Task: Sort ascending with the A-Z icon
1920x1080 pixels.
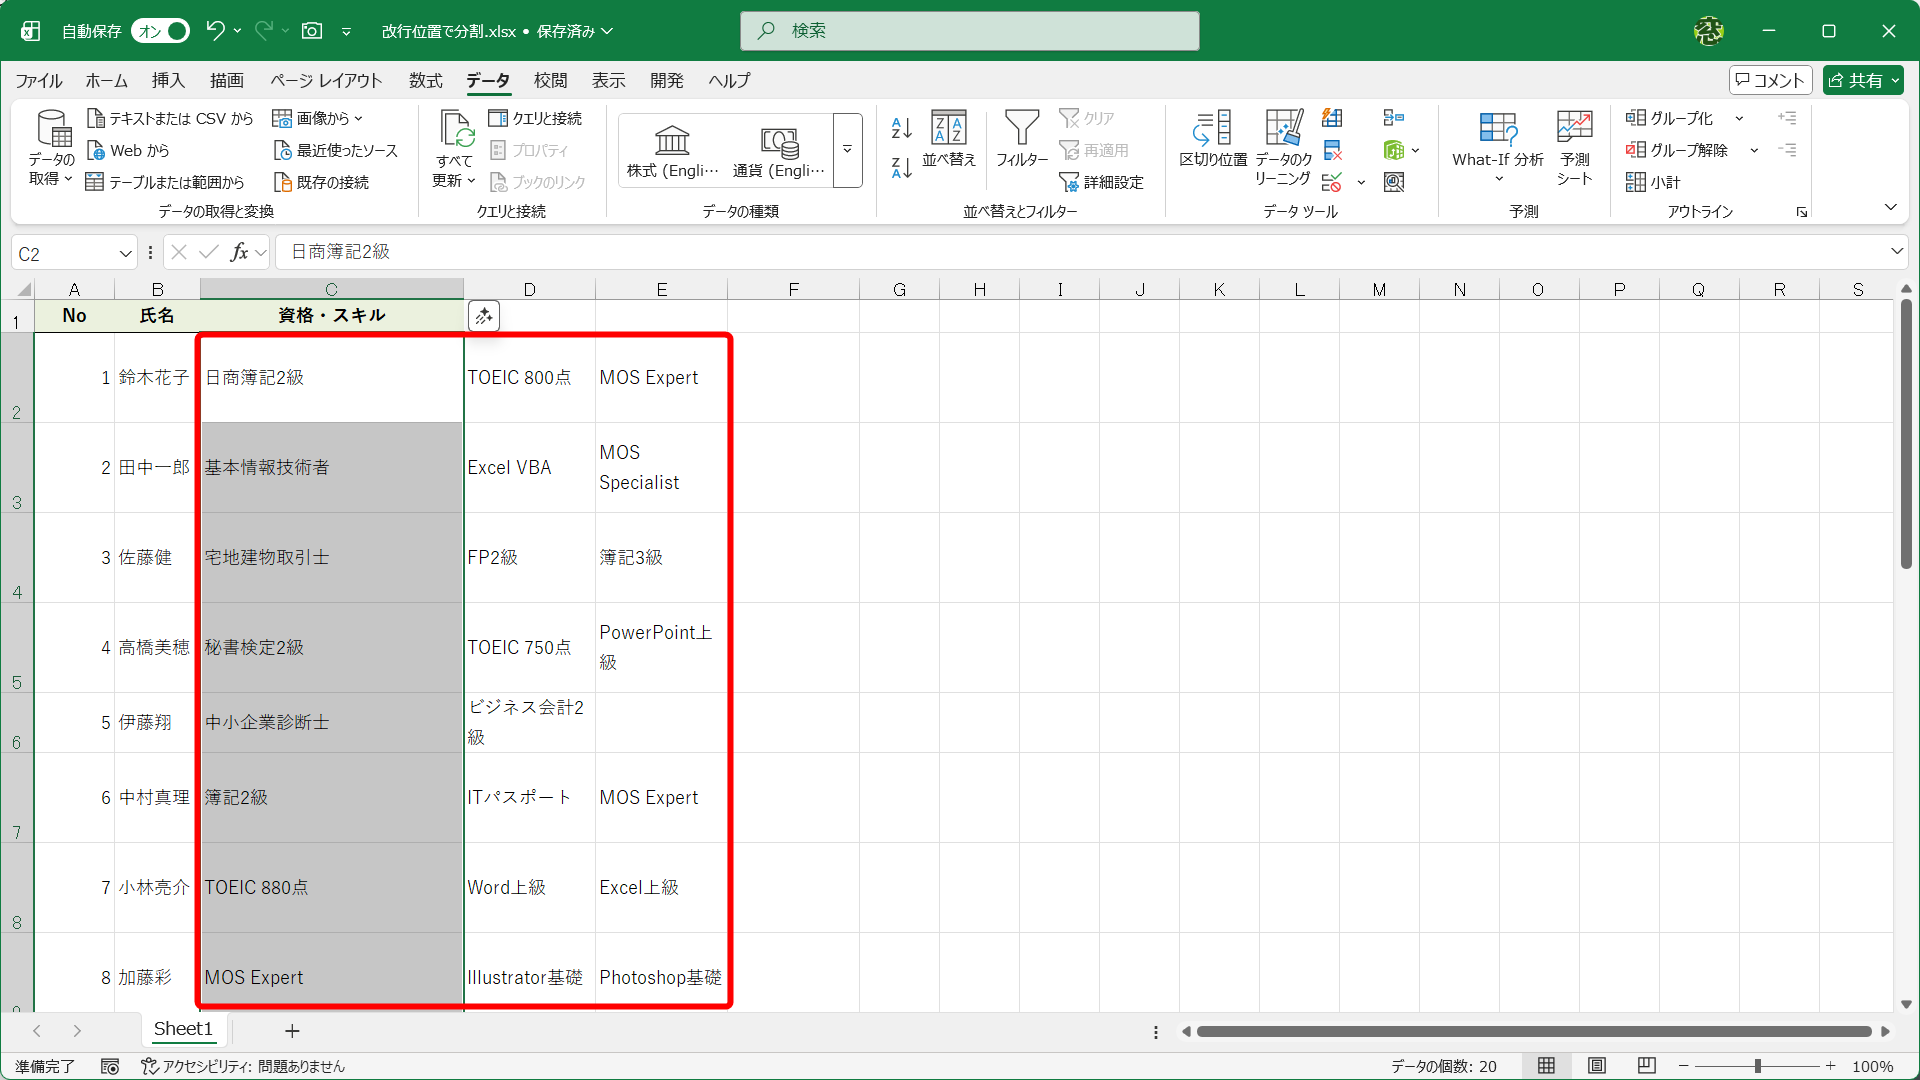Action: click(901, 127)
